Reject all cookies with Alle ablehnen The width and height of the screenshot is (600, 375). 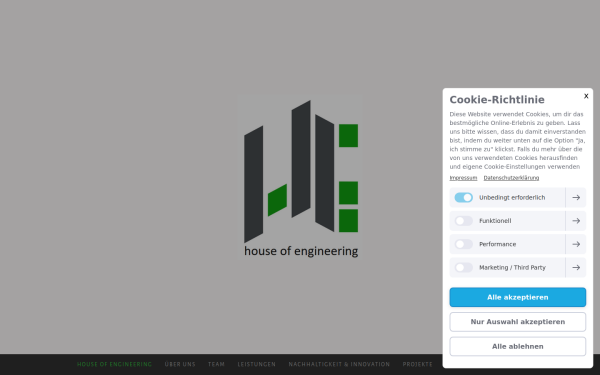click(x=517, y=346)
